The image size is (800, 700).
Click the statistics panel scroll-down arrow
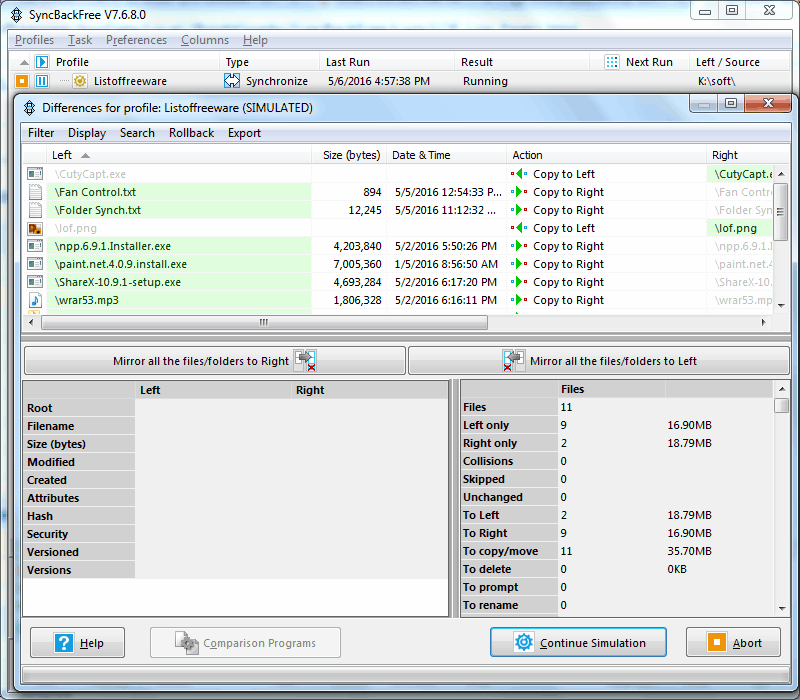pos(782,608)
